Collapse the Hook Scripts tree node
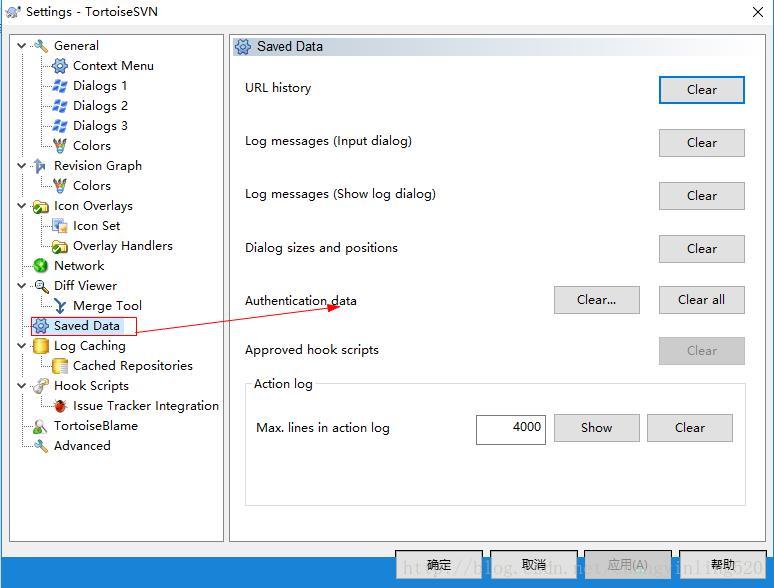 (21, 386)
